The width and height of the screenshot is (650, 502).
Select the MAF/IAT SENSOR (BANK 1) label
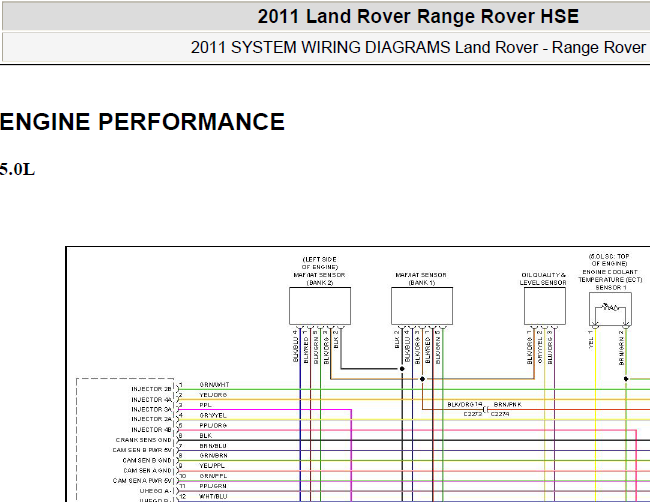(x=421, y=279)
